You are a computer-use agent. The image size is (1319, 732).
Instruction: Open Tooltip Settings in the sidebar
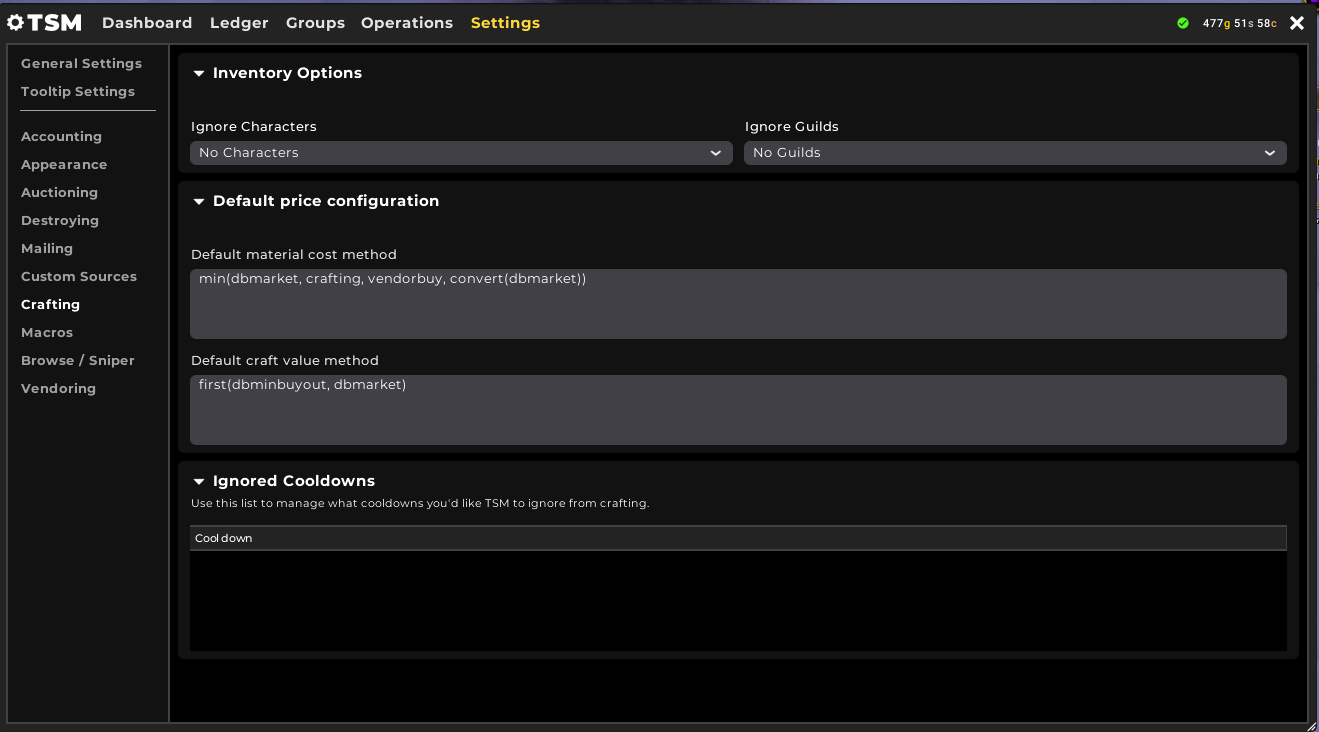[x=78, y=91]
